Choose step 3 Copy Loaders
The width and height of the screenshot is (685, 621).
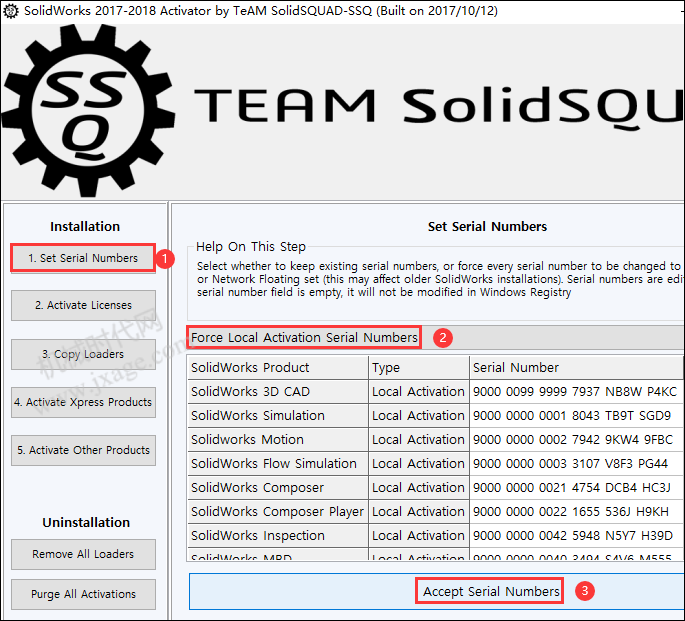pyautogui.click(x=83, y=354)
